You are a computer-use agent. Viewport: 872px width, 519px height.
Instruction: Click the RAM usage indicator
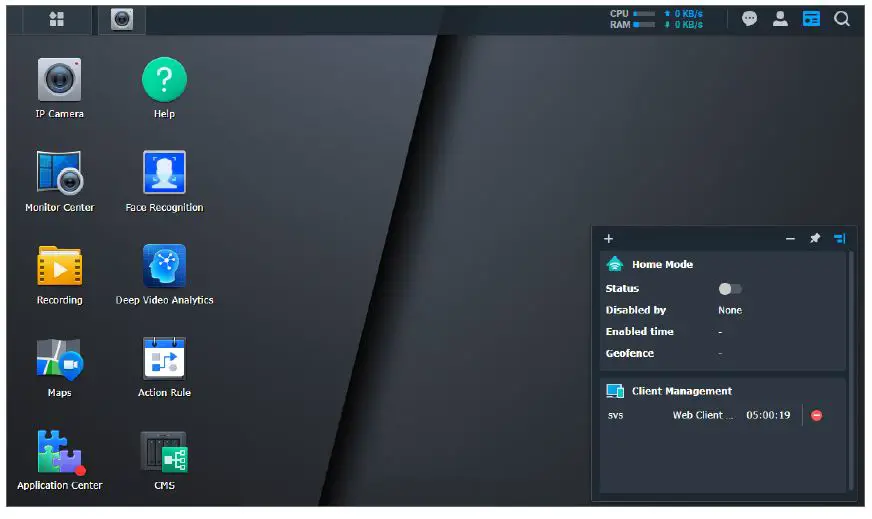(632, 24)
